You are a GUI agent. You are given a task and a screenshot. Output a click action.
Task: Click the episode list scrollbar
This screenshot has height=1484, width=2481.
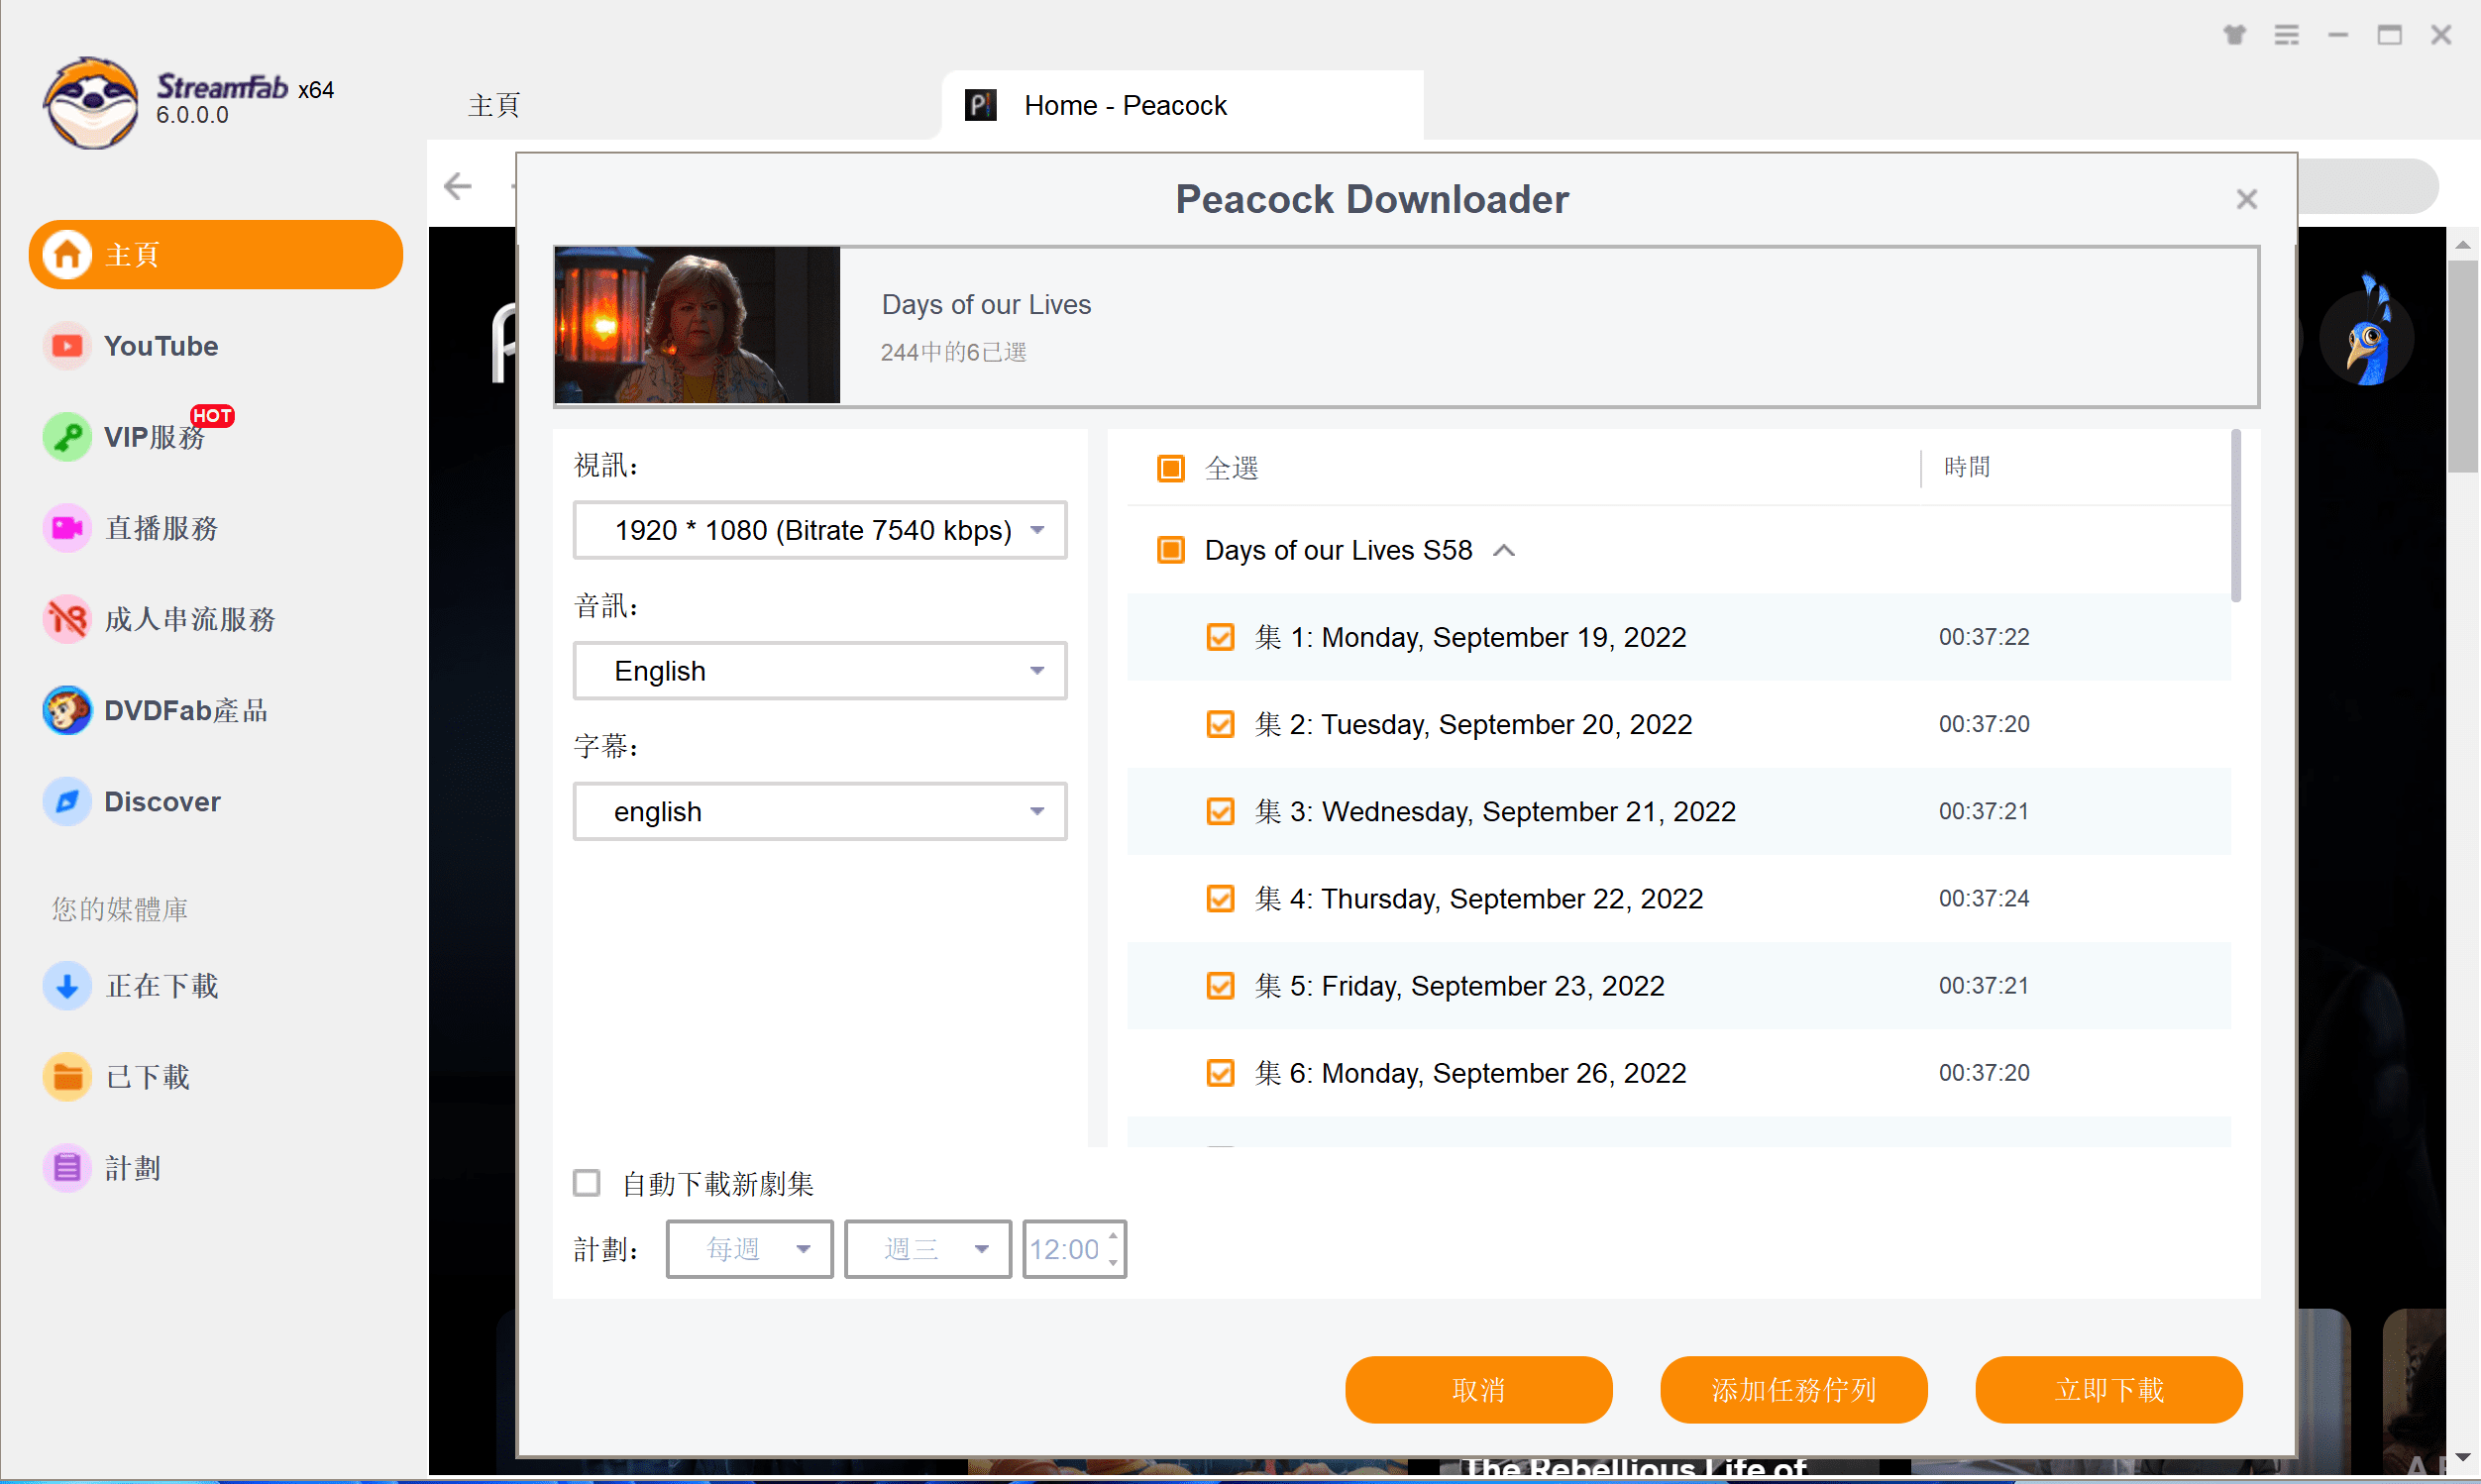click(2236, 516)
